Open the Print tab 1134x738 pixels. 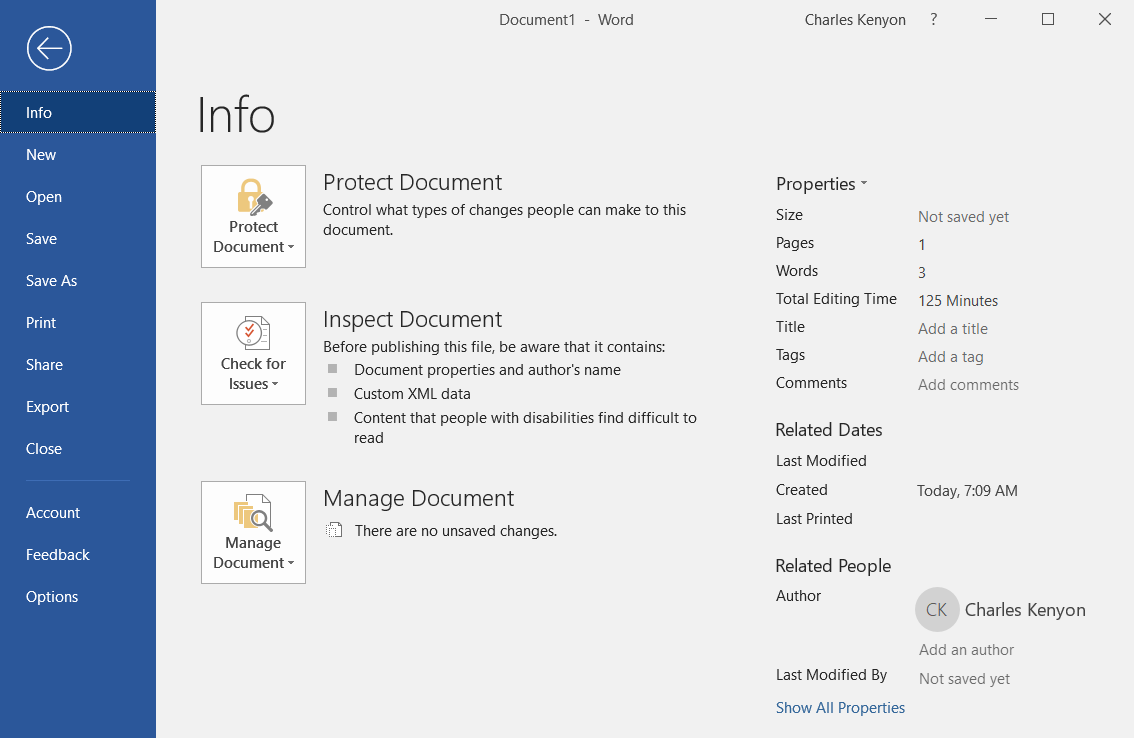pos(78,322)
